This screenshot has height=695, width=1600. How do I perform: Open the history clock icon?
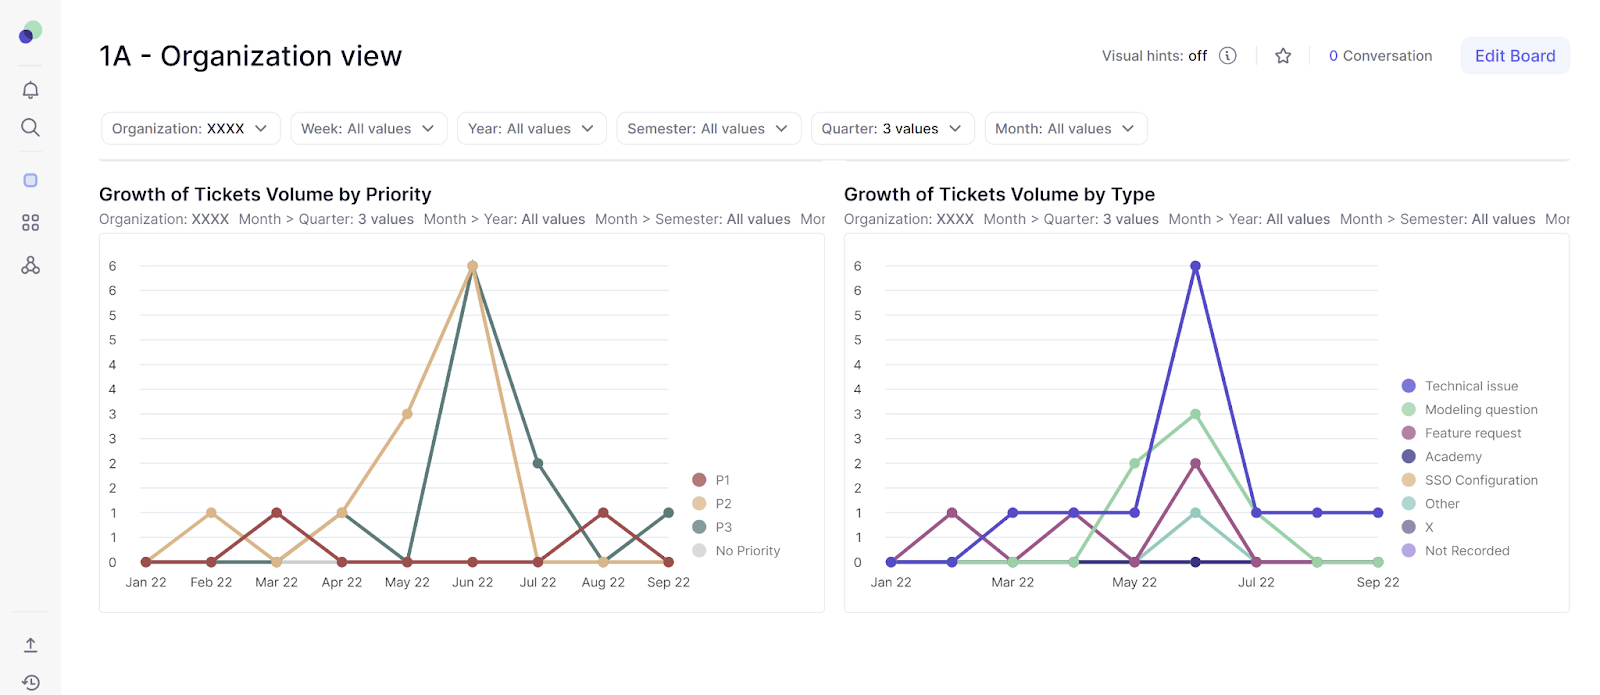pyautogui.click(x=31, y=683)
